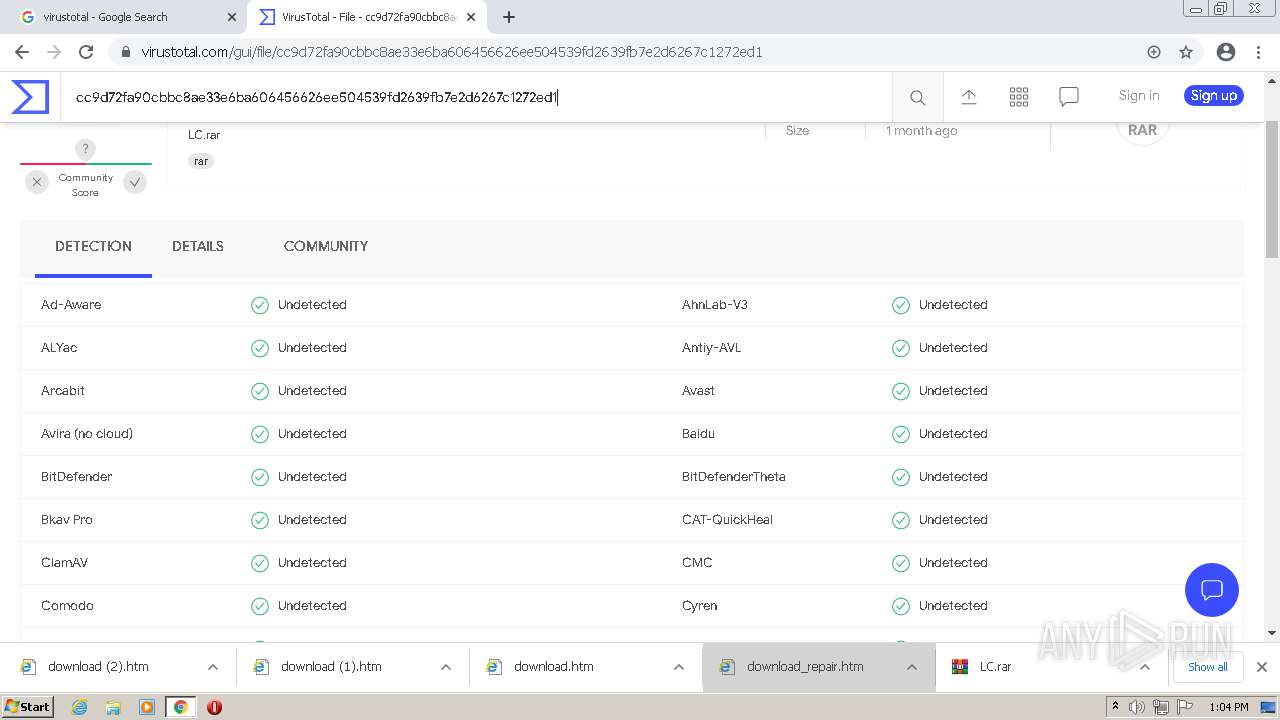Open Chrome three-dot menu
Viewport: 1280px width, 720px height.
[1258, 52]
